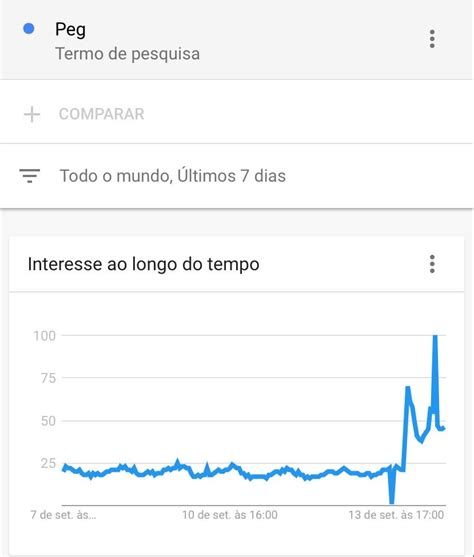Click the 7 de set. axis label
This screenshot has height=557, width=474.
pos(63,515)
